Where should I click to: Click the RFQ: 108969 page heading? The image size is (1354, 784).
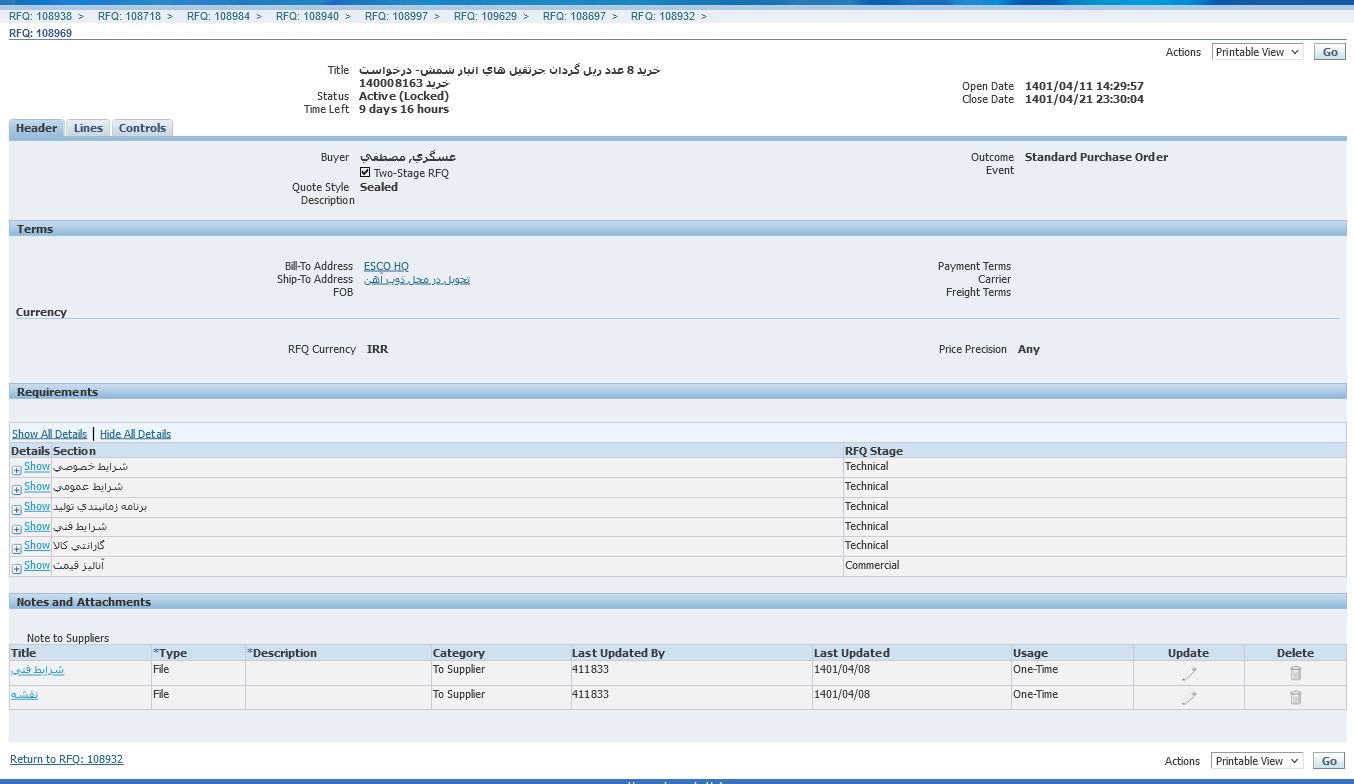tap(40, 33)
